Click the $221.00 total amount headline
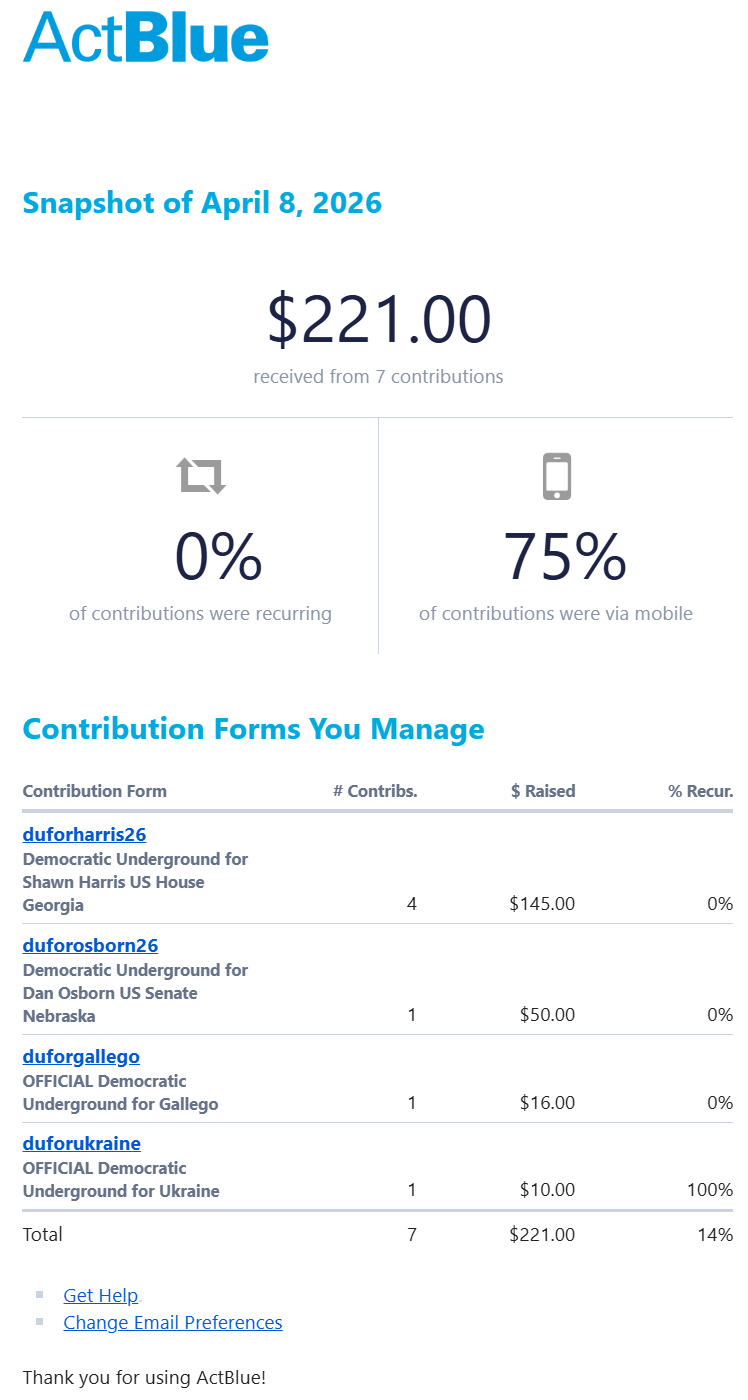This screenshot has width=748, height=1400. click(378, 320)
